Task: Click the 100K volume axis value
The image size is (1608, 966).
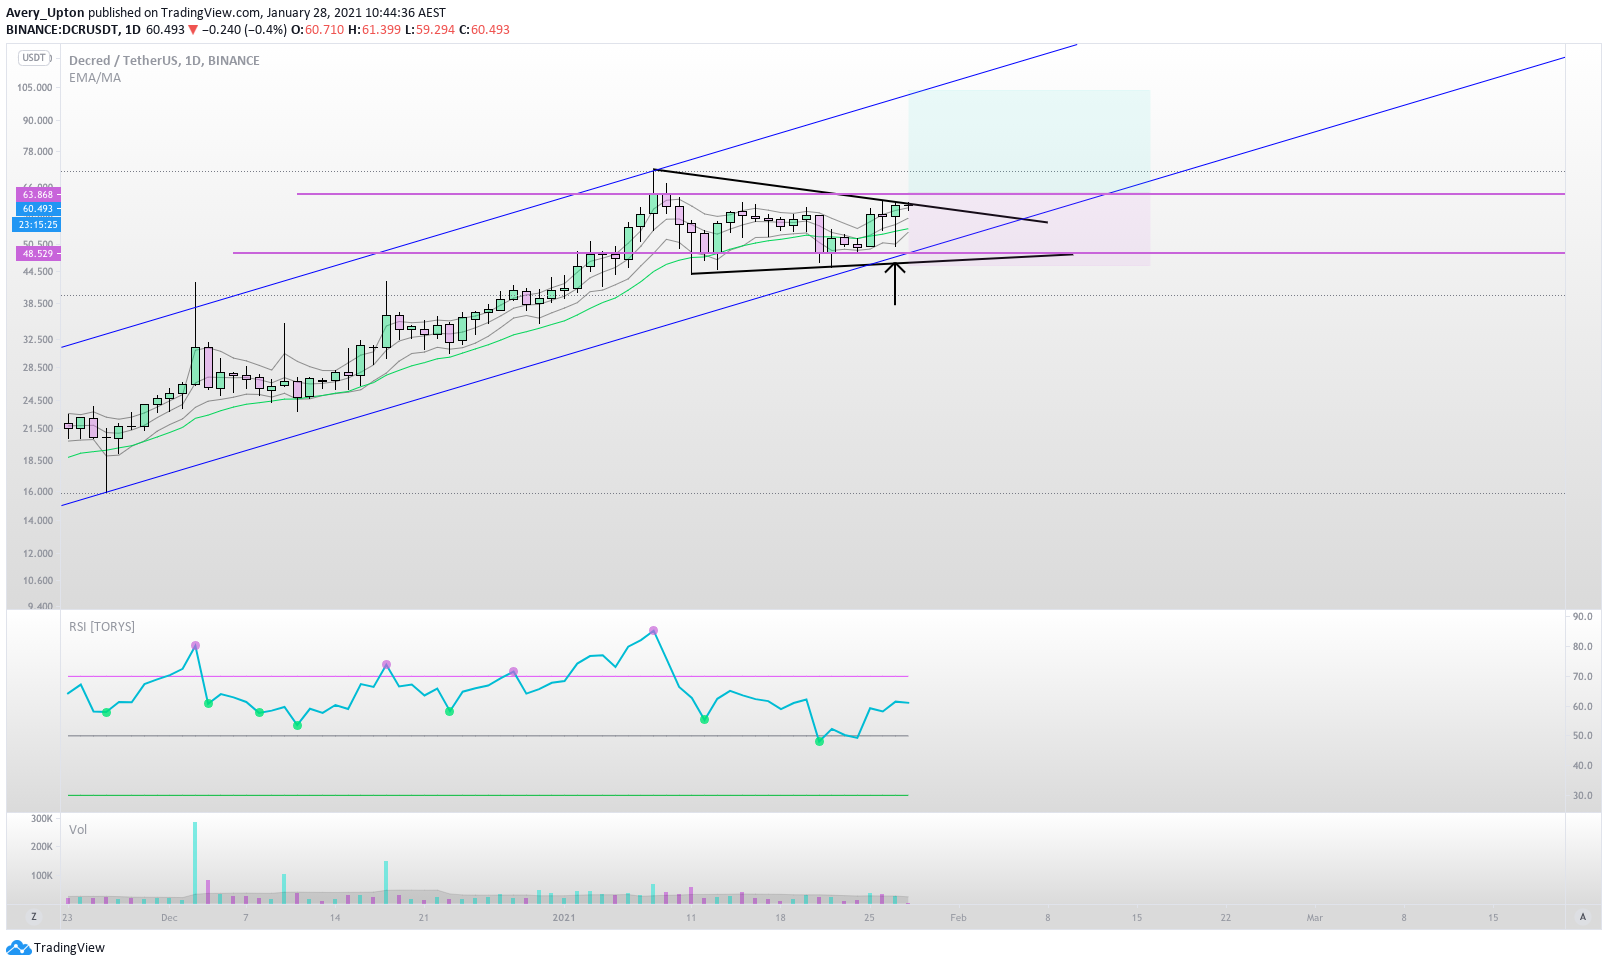Action: coord(41,876)
